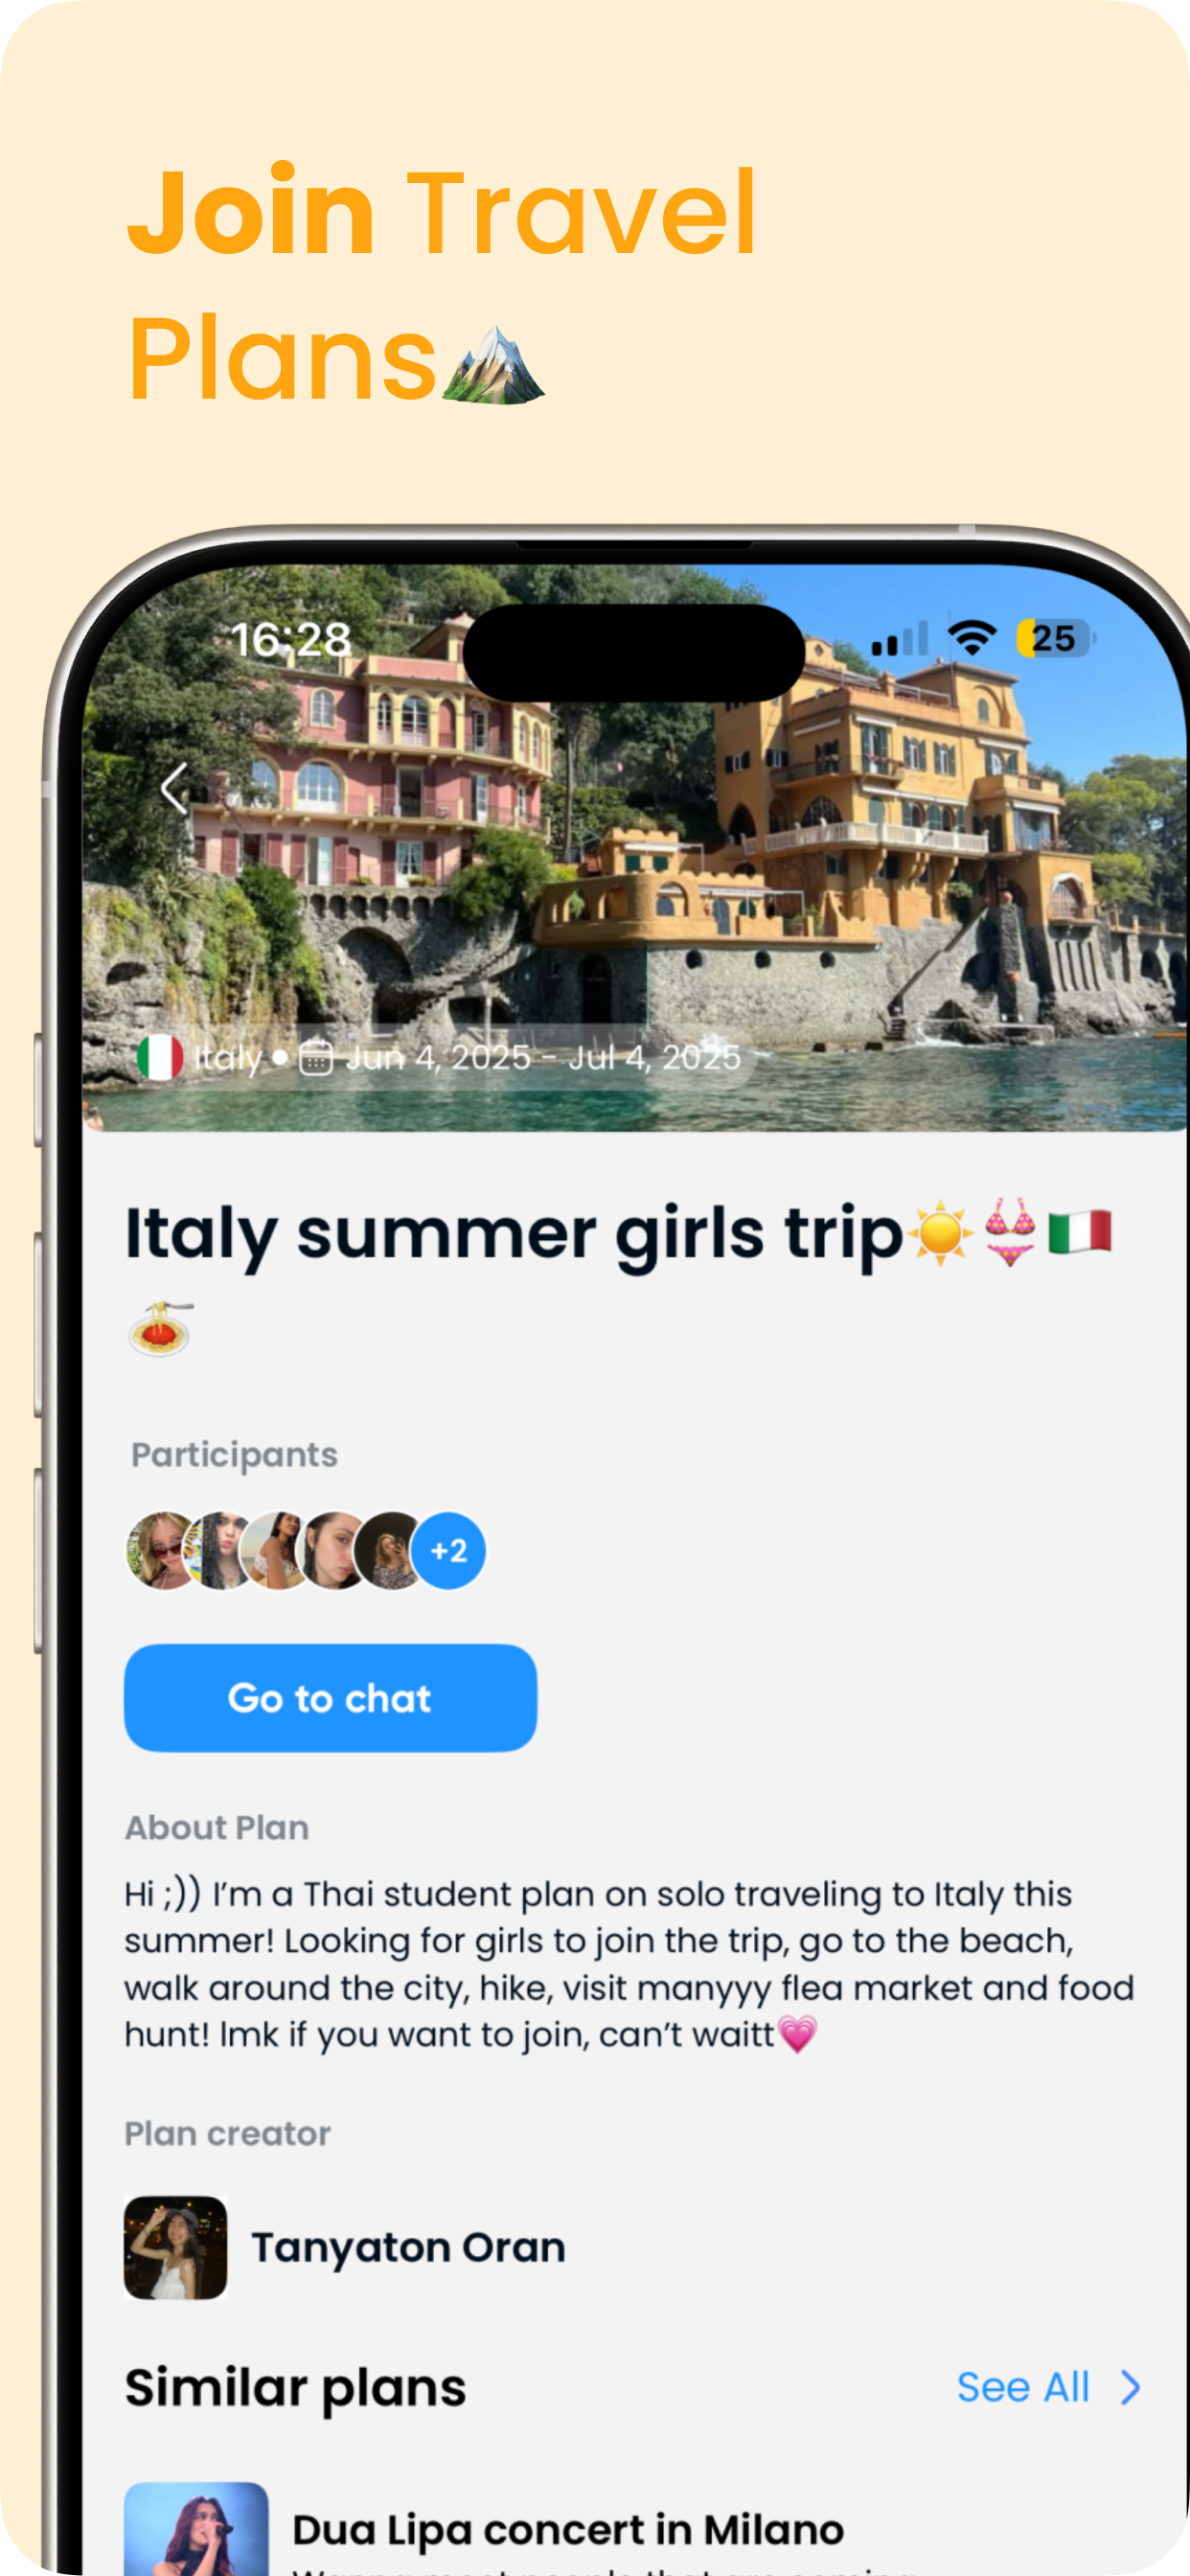Open the Go to chat button
The width and height of the screenshot is (1190, 2576).
click(330, 1698)
